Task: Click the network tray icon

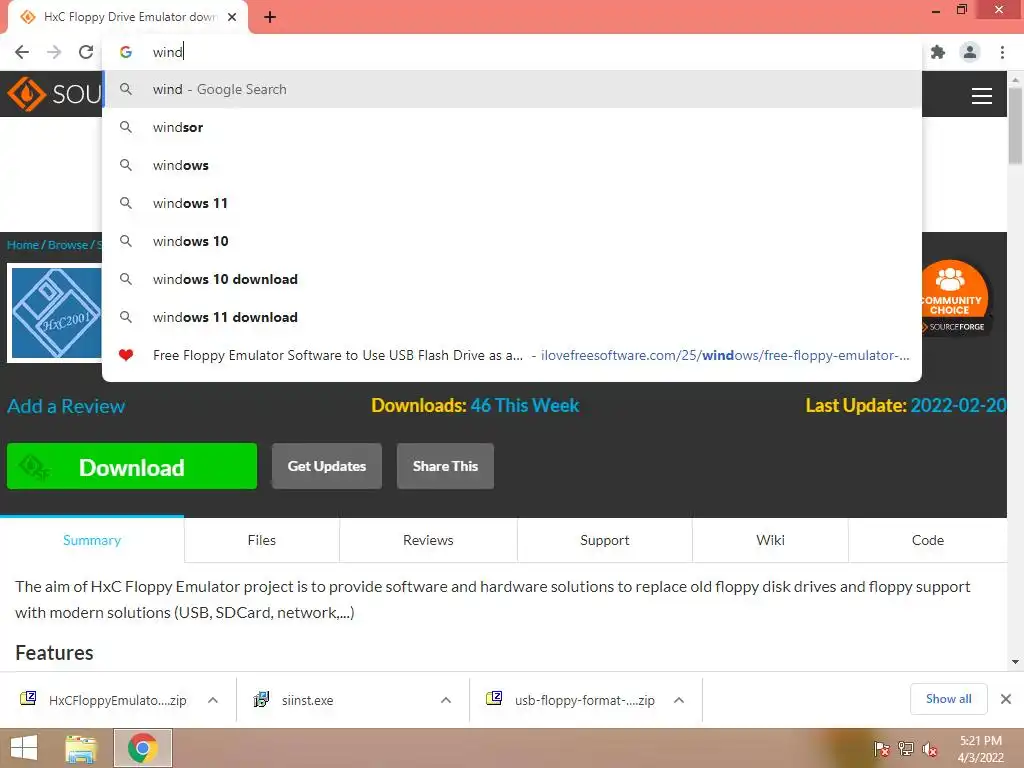Action: (x=906, y=749)
